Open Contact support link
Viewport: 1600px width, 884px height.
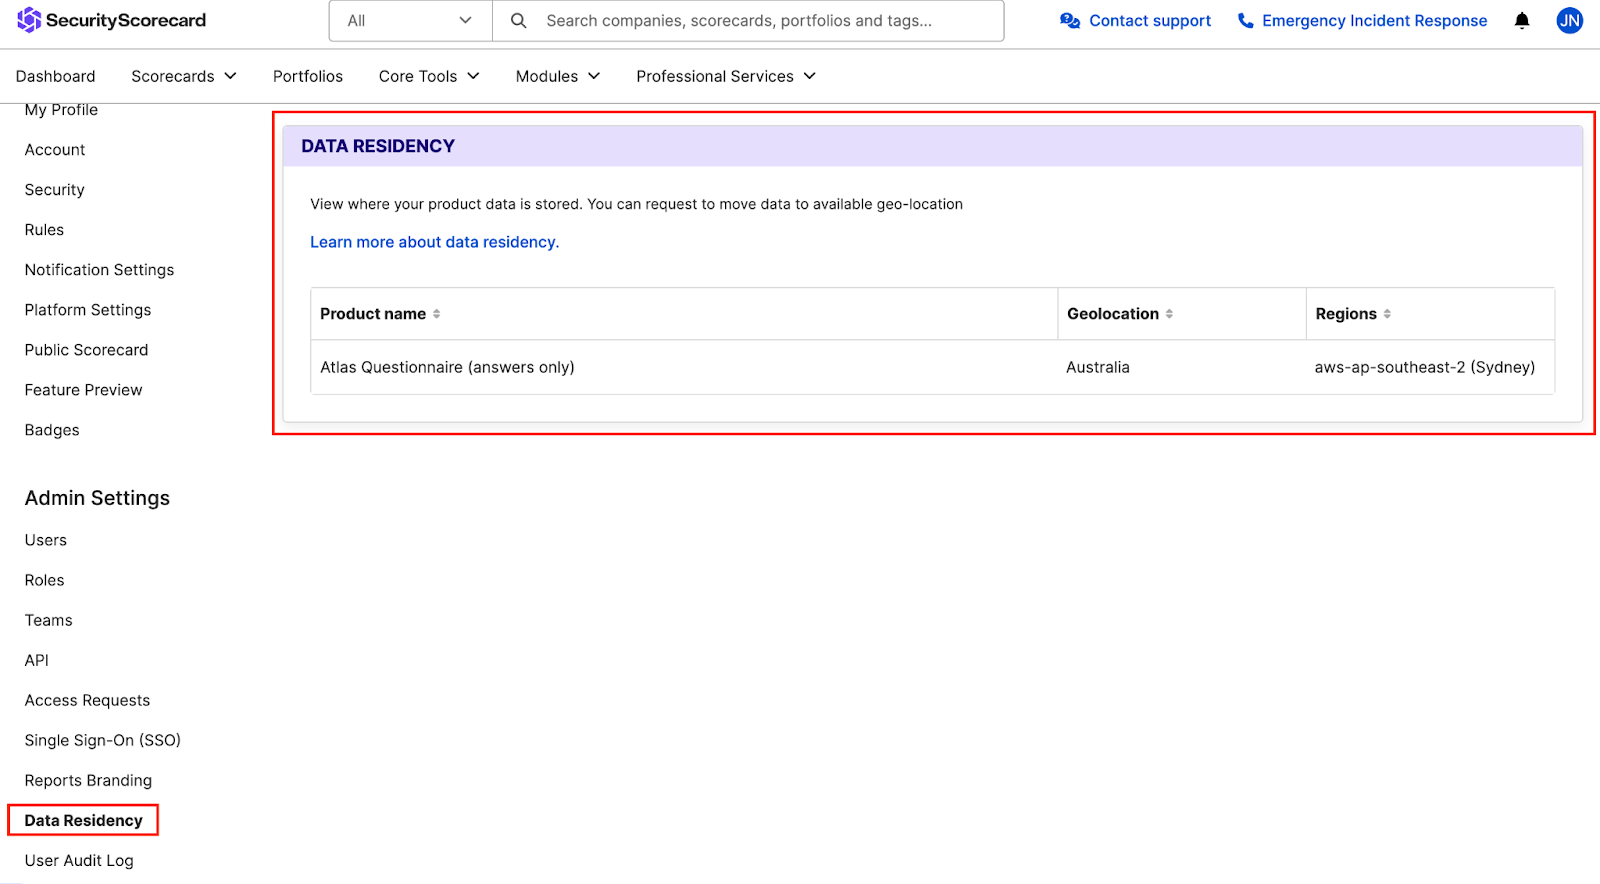[x=1149, y=21]
